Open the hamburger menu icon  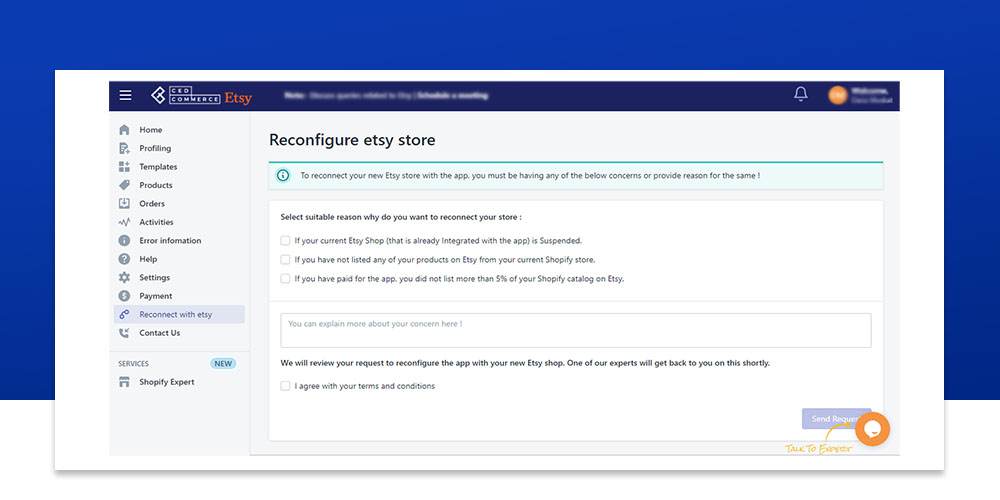click(126, 95)
